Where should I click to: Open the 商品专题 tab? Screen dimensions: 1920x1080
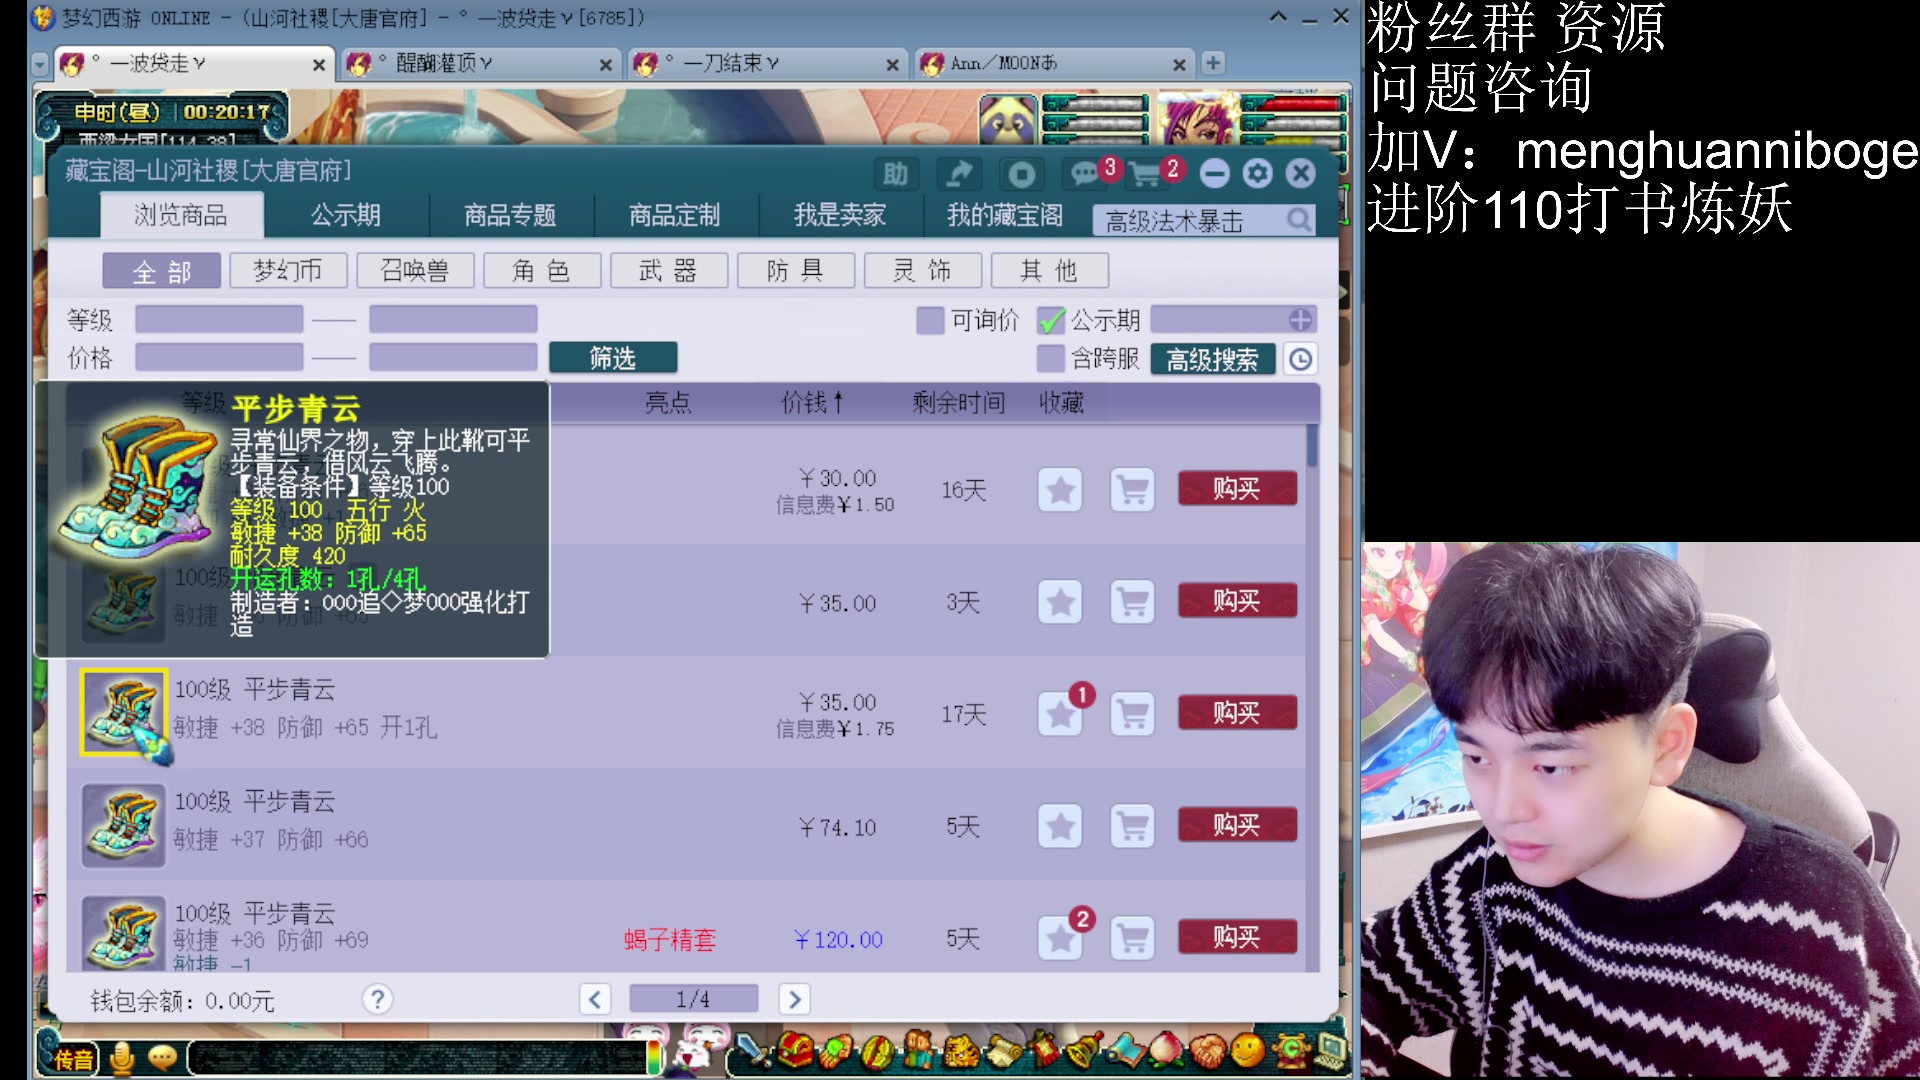pos(510,215)
